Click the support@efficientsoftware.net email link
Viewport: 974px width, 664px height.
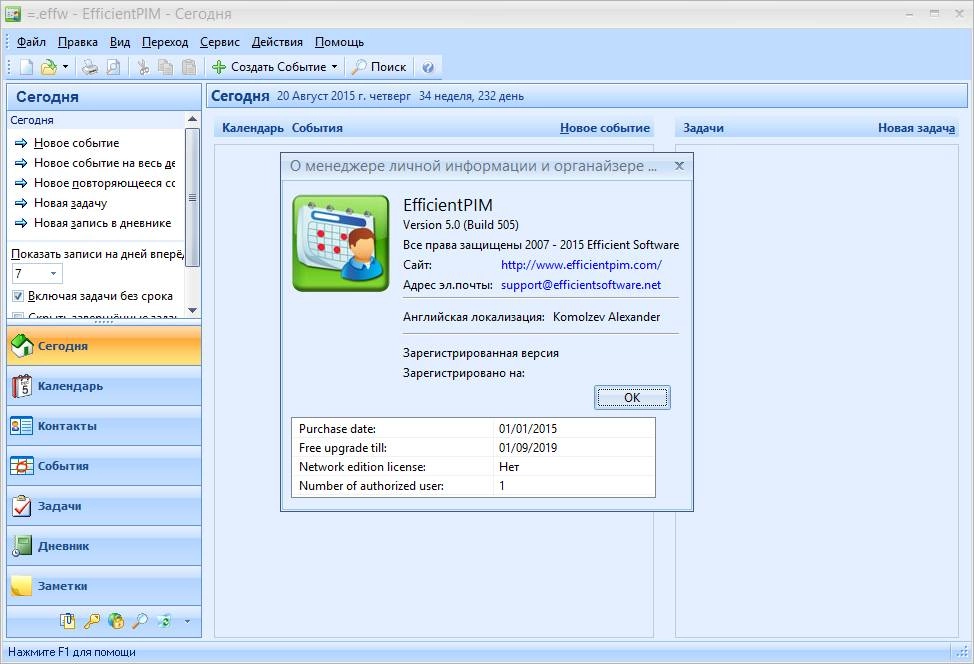pyautogui.click(x=581, y=284)
